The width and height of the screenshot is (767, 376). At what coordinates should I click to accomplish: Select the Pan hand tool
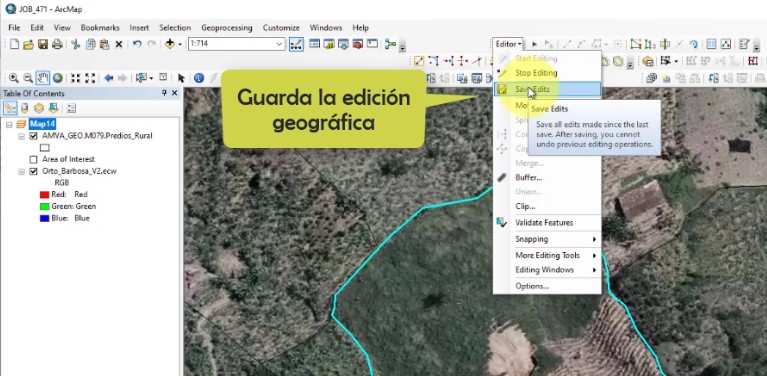coord(43,78)
